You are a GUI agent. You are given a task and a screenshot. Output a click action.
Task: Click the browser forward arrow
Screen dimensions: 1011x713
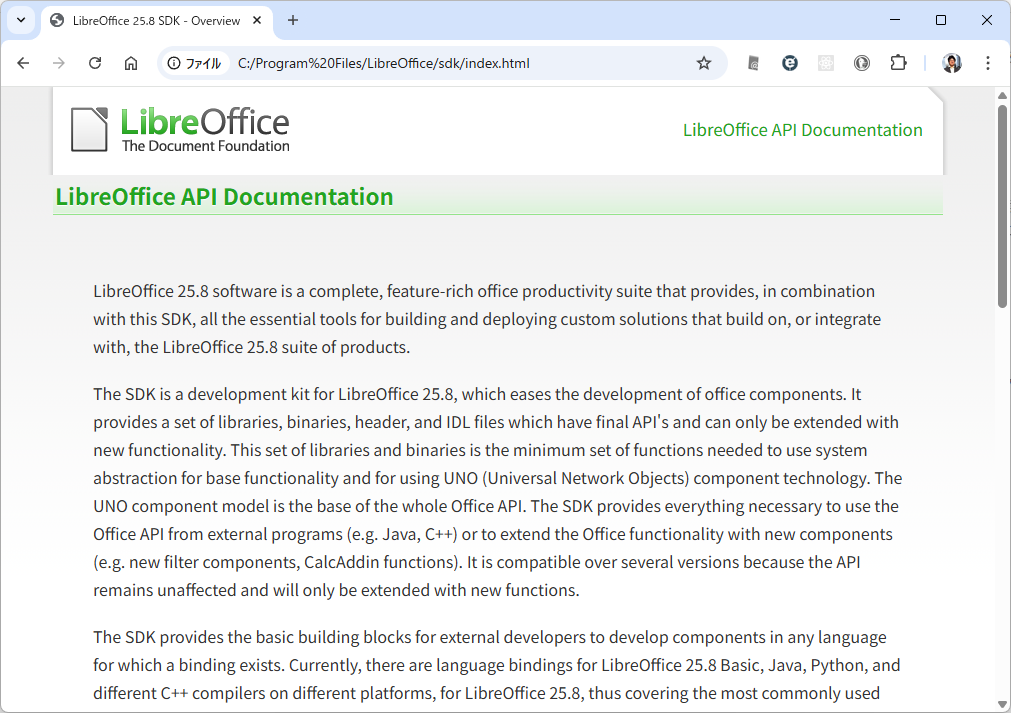pyautogui.click(x=59, y=63)
